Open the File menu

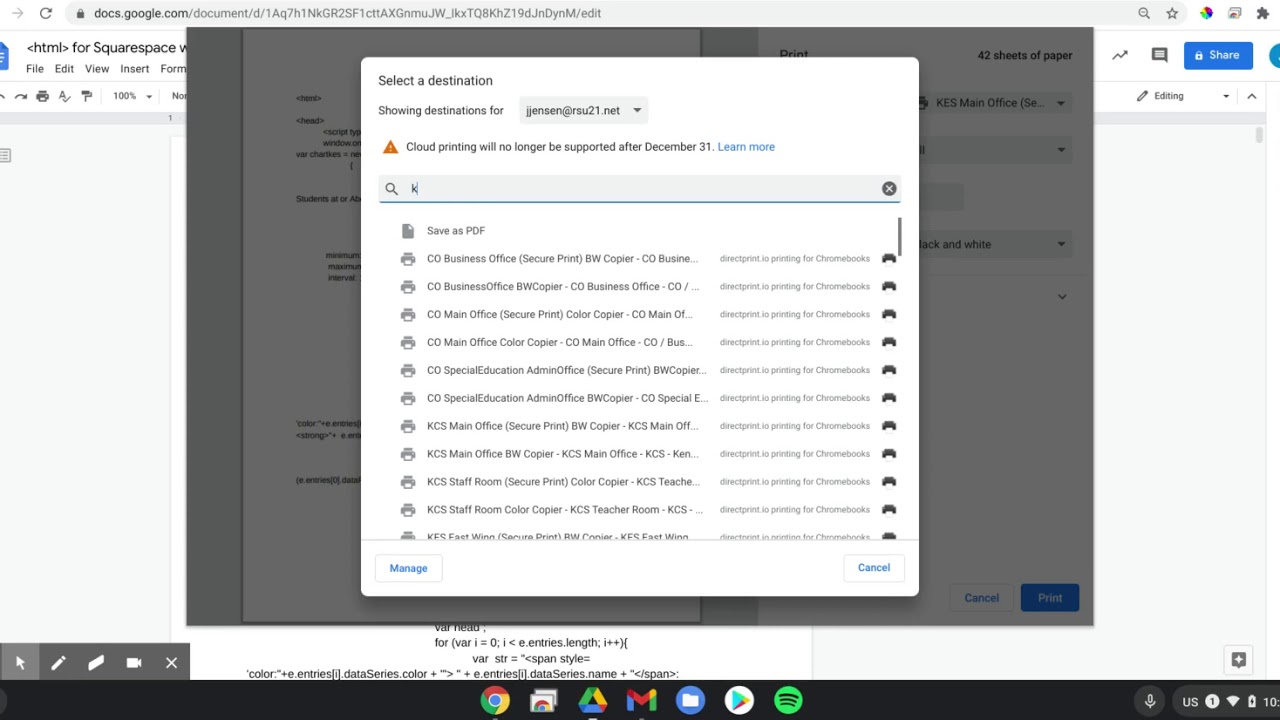pos(35,69)
